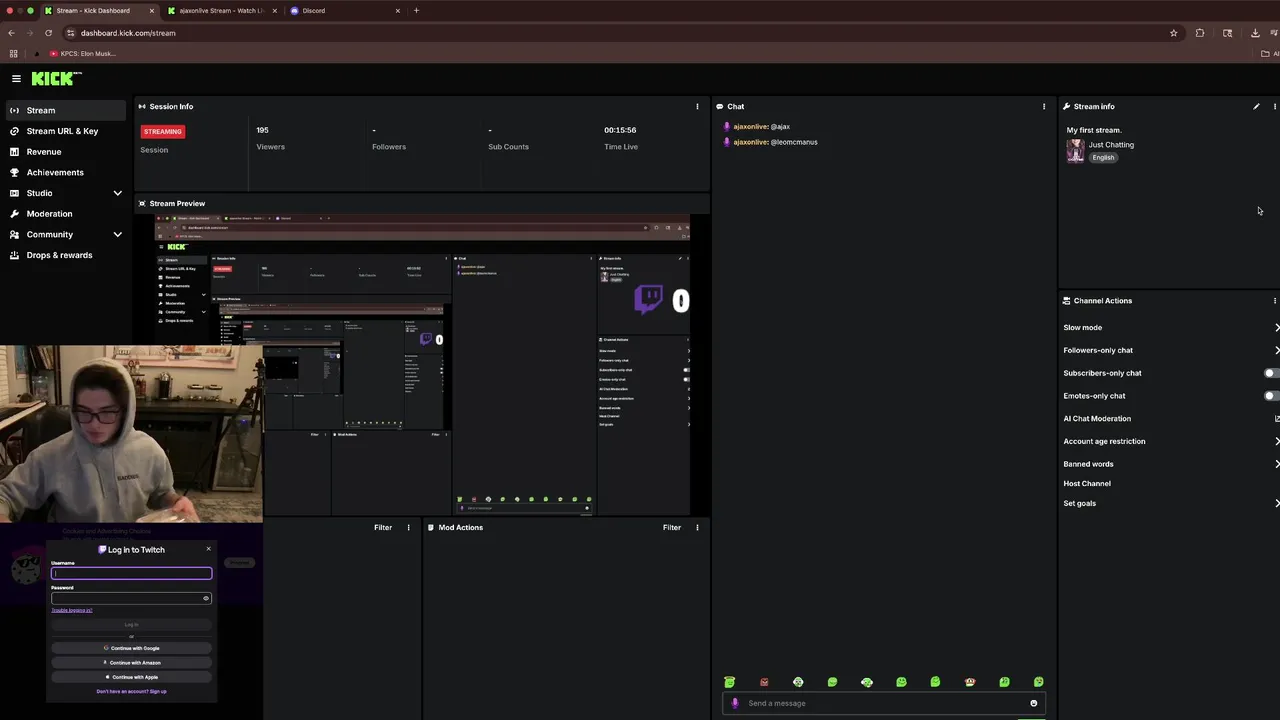Open the browser downloads icon
The width and height of the screenshot is (1280, 720).
(x=1255, y=33)
